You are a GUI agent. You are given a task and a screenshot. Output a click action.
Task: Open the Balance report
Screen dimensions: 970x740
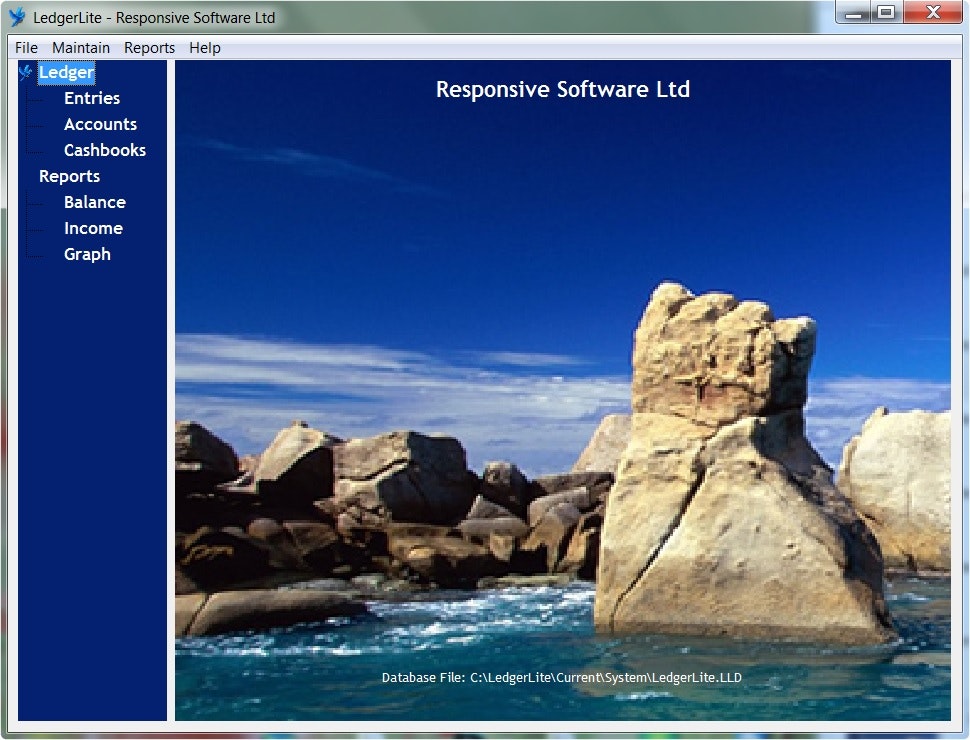click(x=95, y=202)
